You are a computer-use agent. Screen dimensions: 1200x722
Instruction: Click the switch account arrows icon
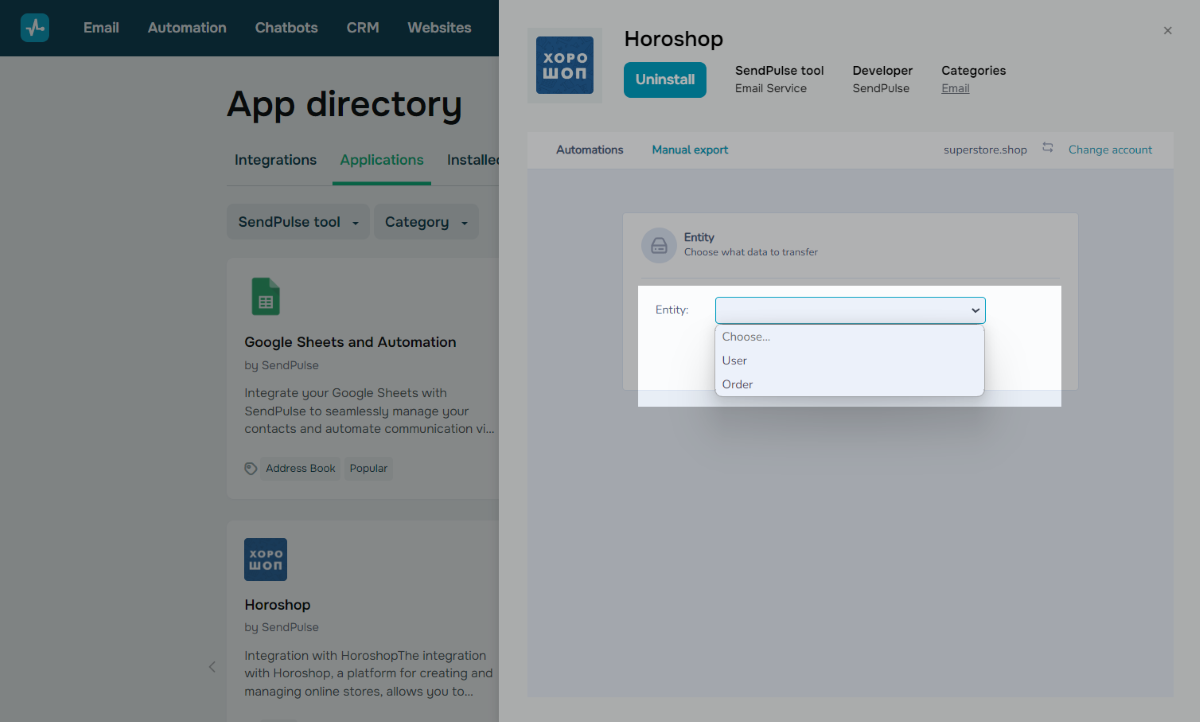click(1048, 148)
